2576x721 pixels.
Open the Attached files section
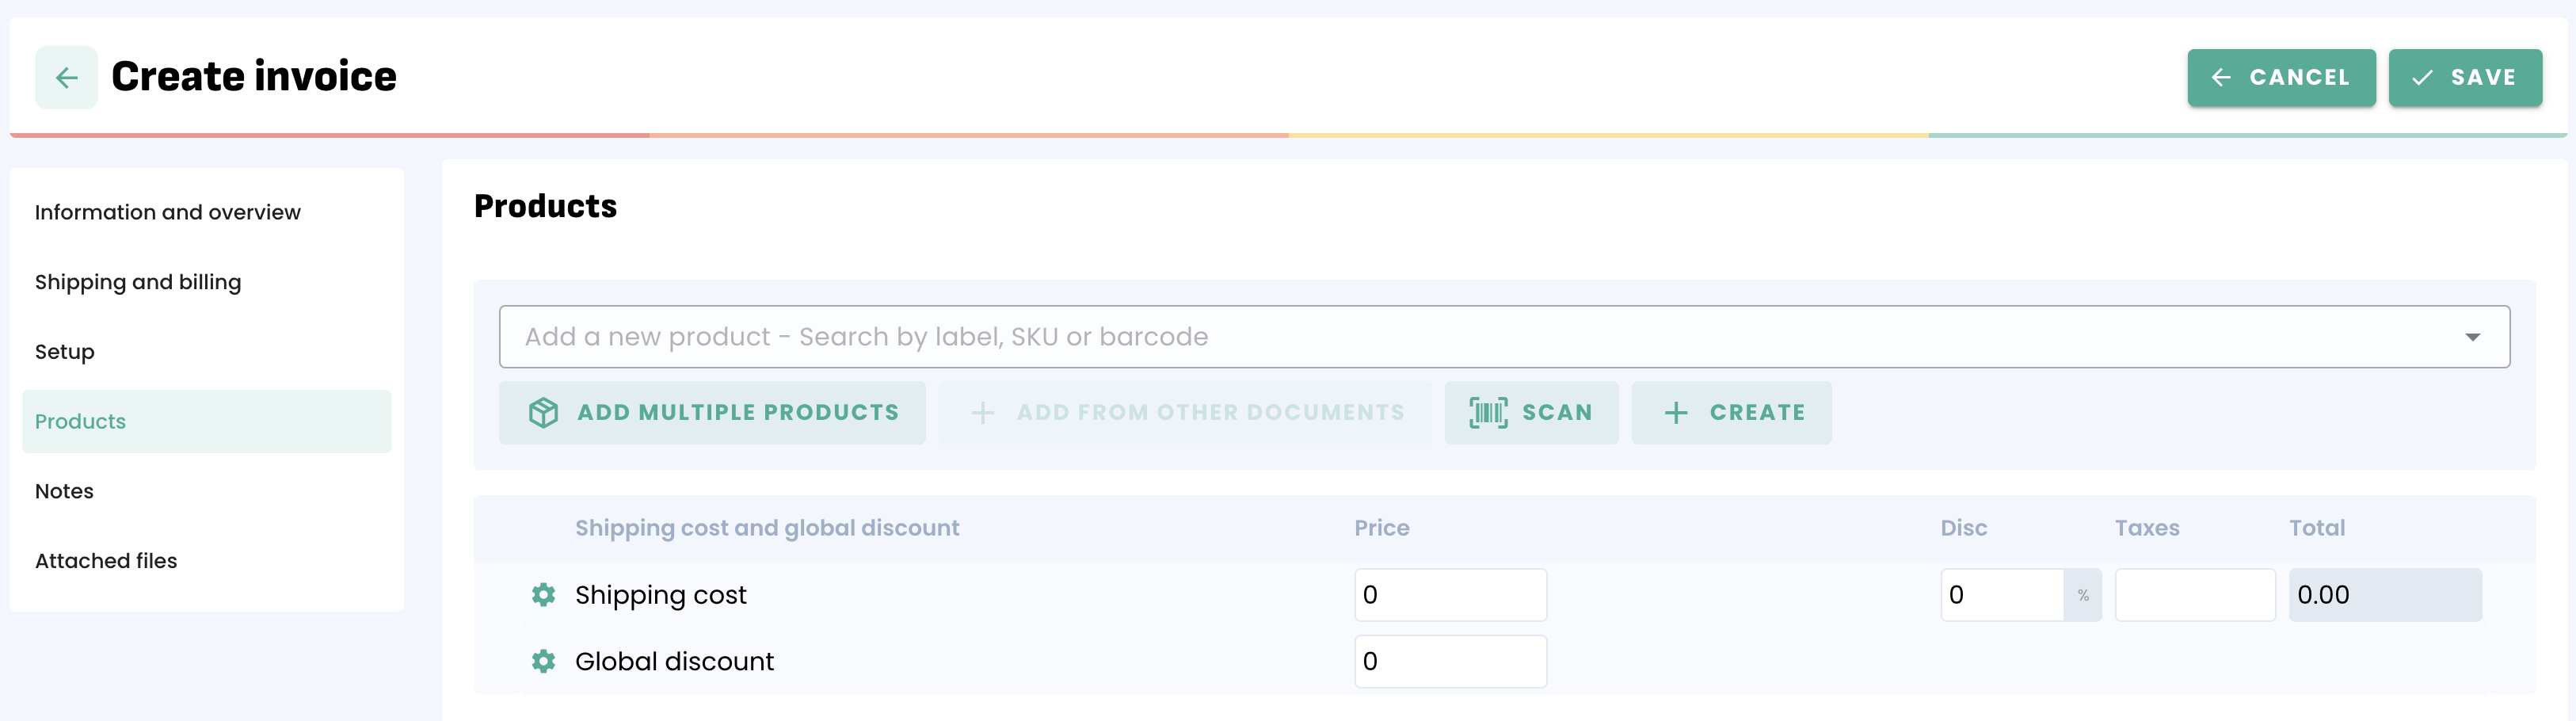106,561
